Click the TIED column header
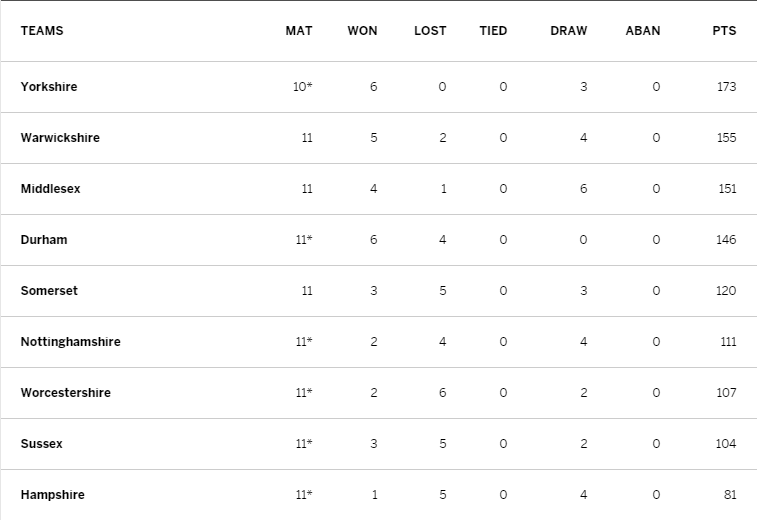 493,31
